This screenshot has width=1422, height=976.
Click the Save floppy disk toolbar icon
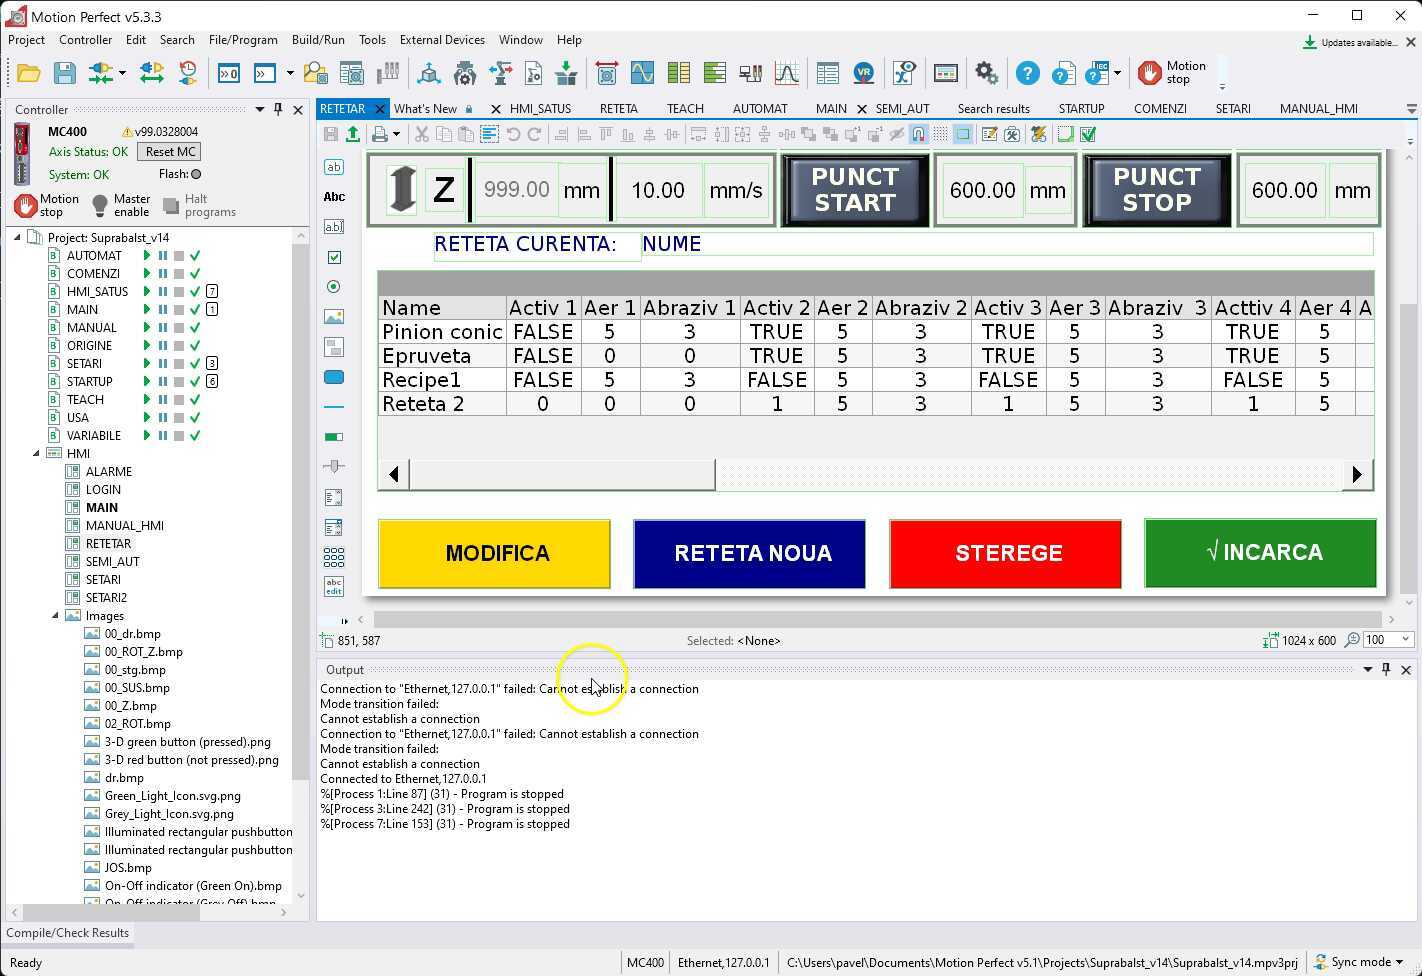(65, 73)
